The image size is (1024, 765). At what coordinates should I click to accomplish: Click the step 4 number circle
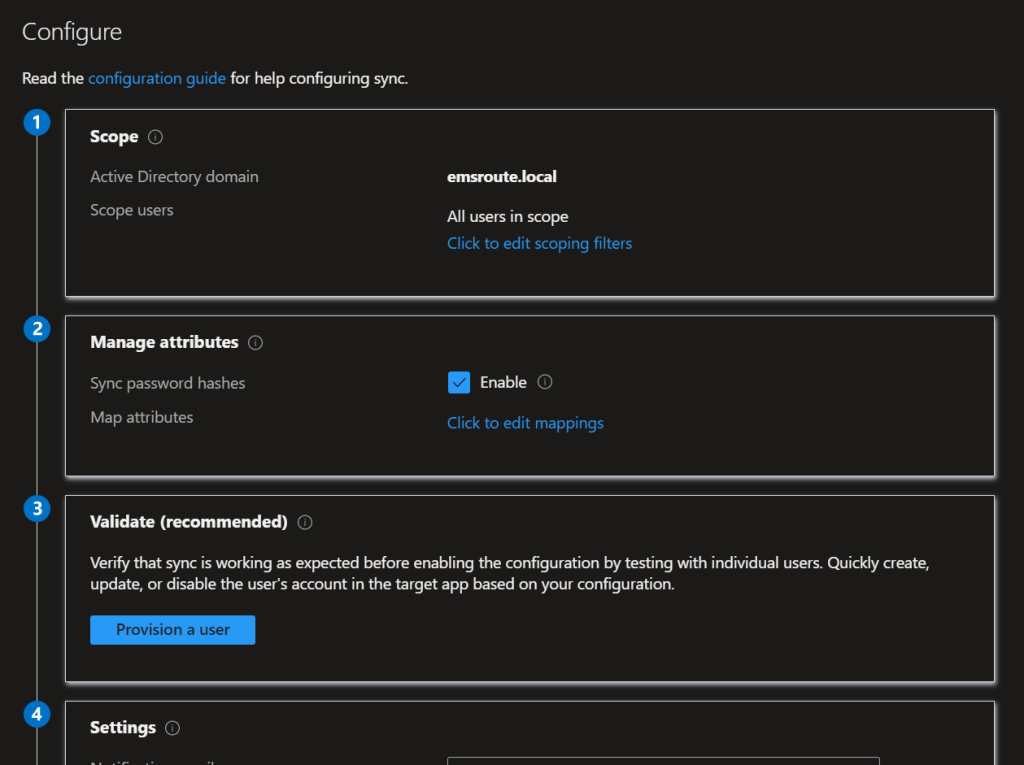click(37, 714)
